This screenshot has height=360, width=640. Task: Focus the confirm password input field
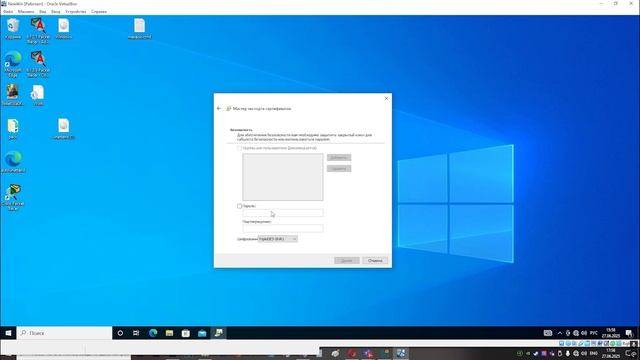[283, 228]
